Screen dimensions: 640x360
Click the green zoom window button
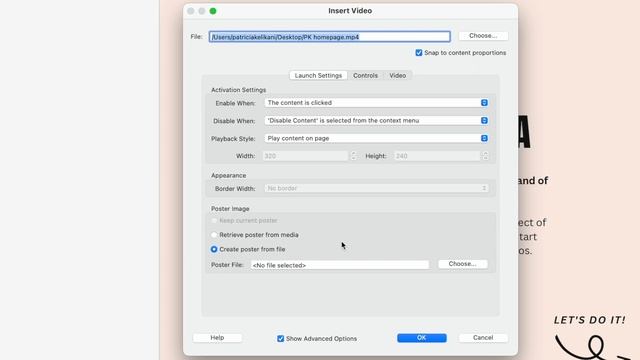point(213,11)
